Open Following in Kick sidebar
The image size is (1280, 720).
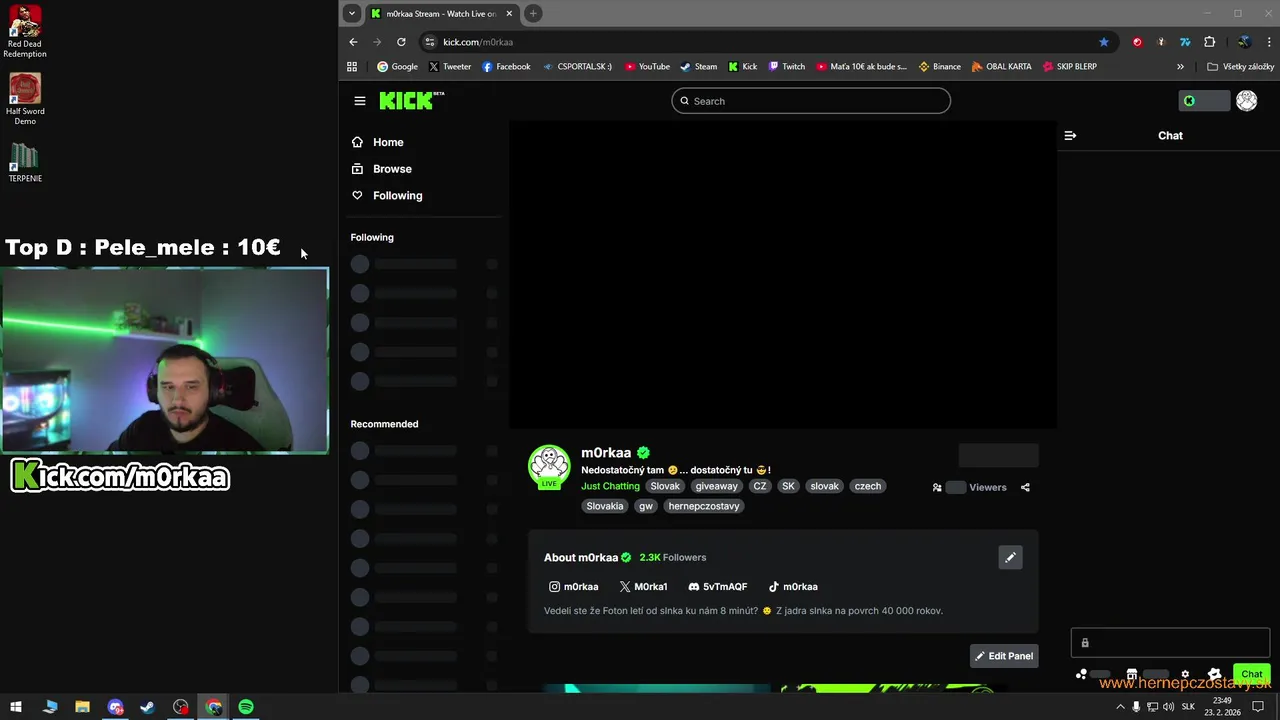click(386, 196)
